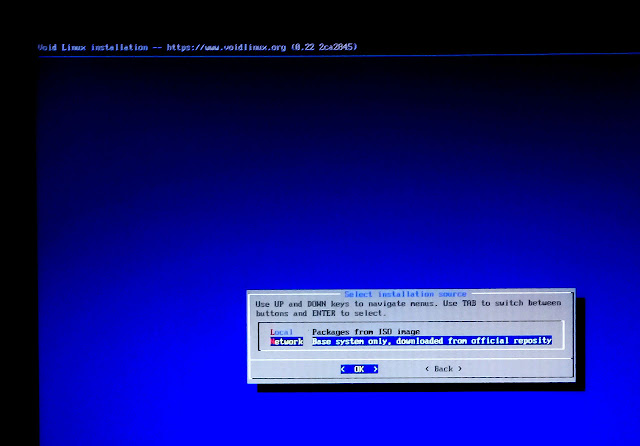Click the 'Use UP and DOWN keys' instruction text

(x=408, y=308)
